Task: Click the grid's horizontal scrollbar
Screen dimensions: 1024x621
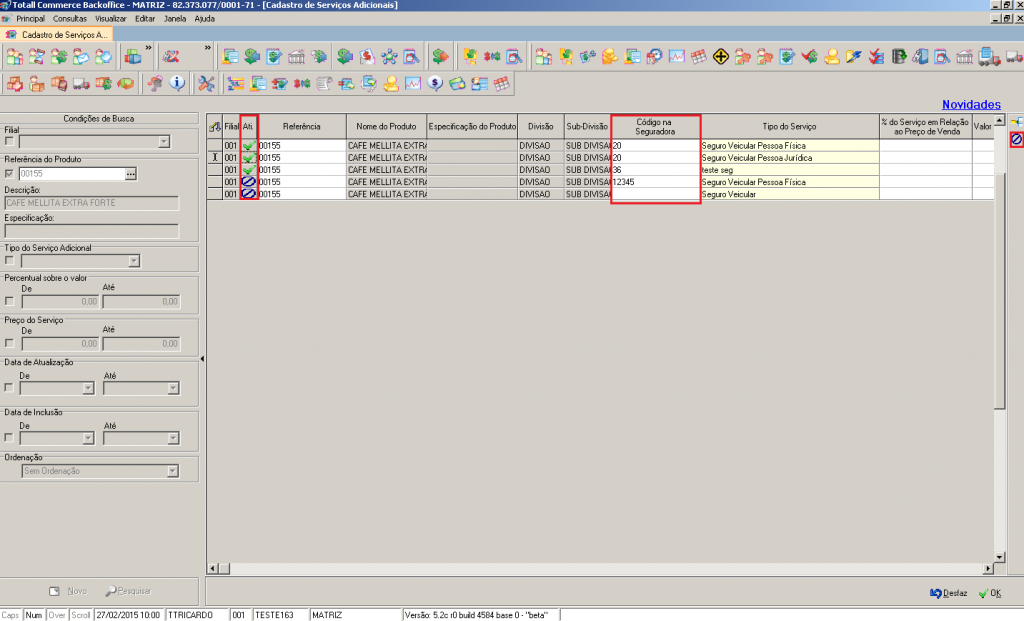Action: (x=600, y=569)
